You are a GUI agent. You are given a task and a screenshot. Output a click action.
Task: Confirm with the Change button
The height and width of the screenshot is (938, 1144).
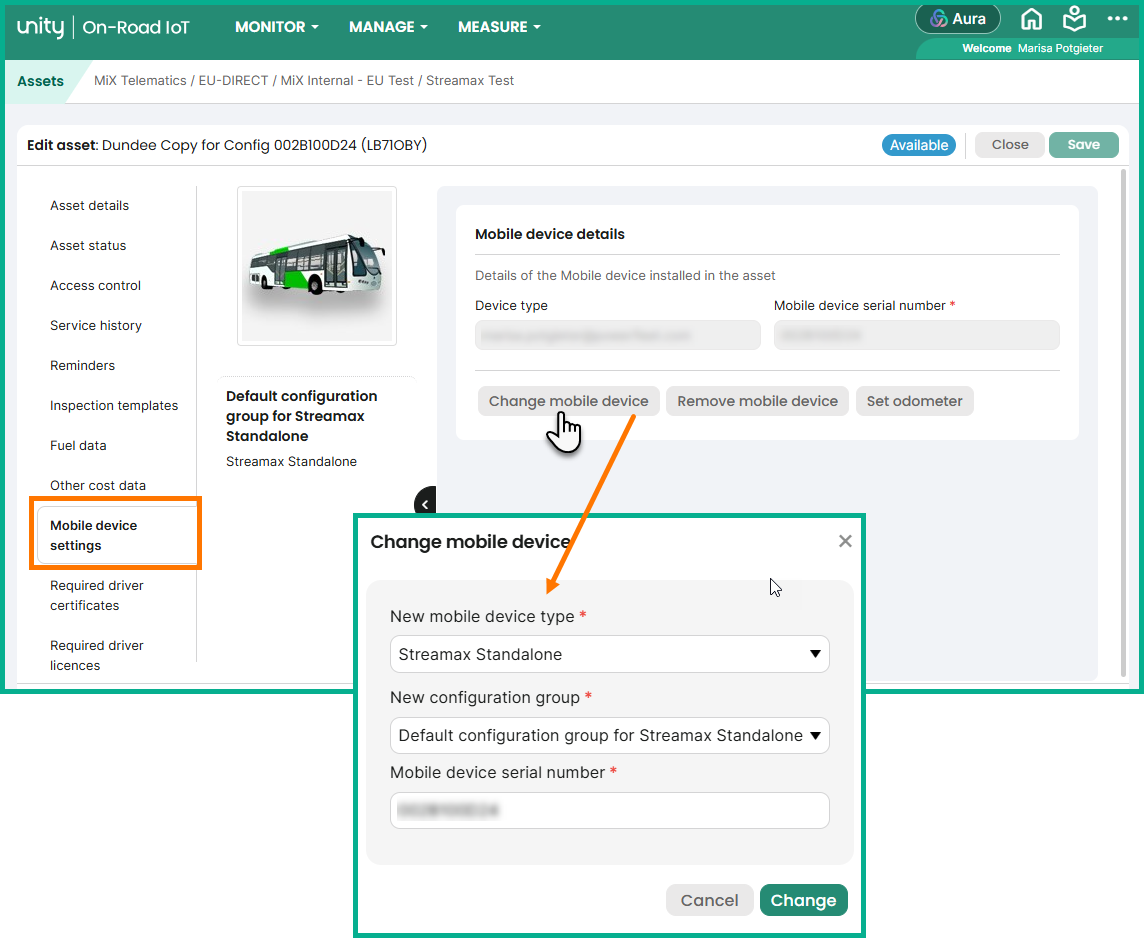click(803, 900)
